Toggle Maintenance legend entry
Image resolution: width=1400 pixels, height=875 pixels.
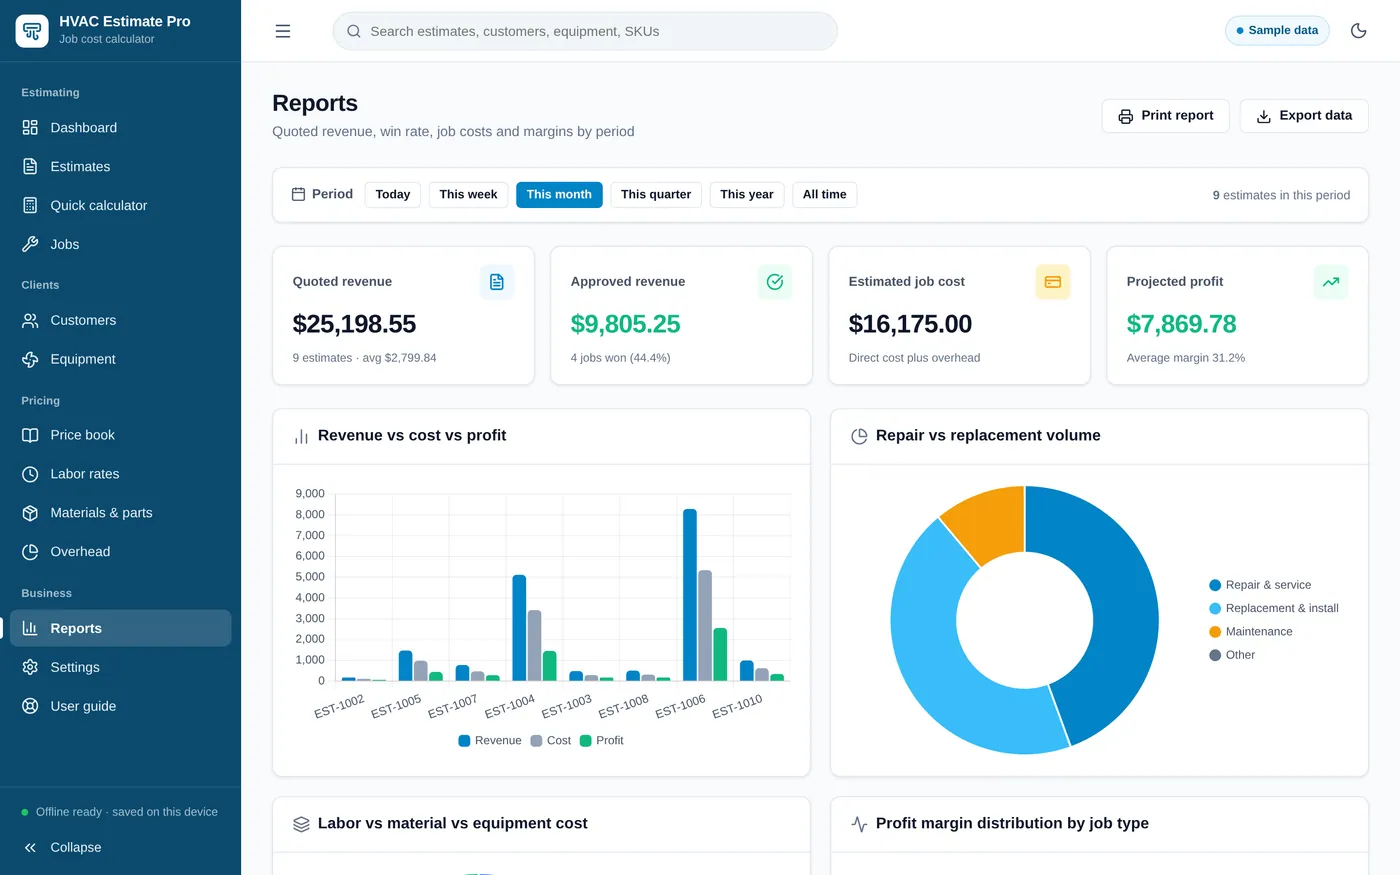click(1251, 632)
